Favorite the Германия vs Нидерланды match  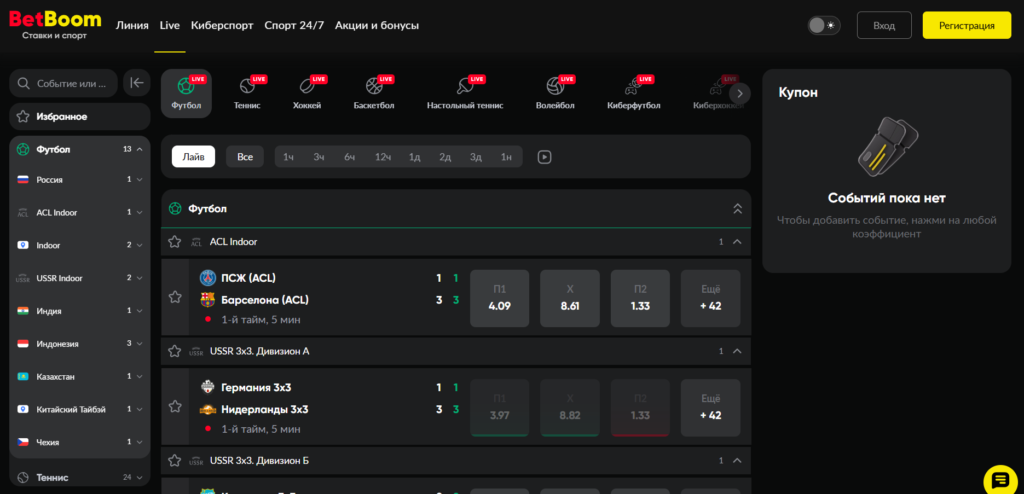tap(175, 406)
